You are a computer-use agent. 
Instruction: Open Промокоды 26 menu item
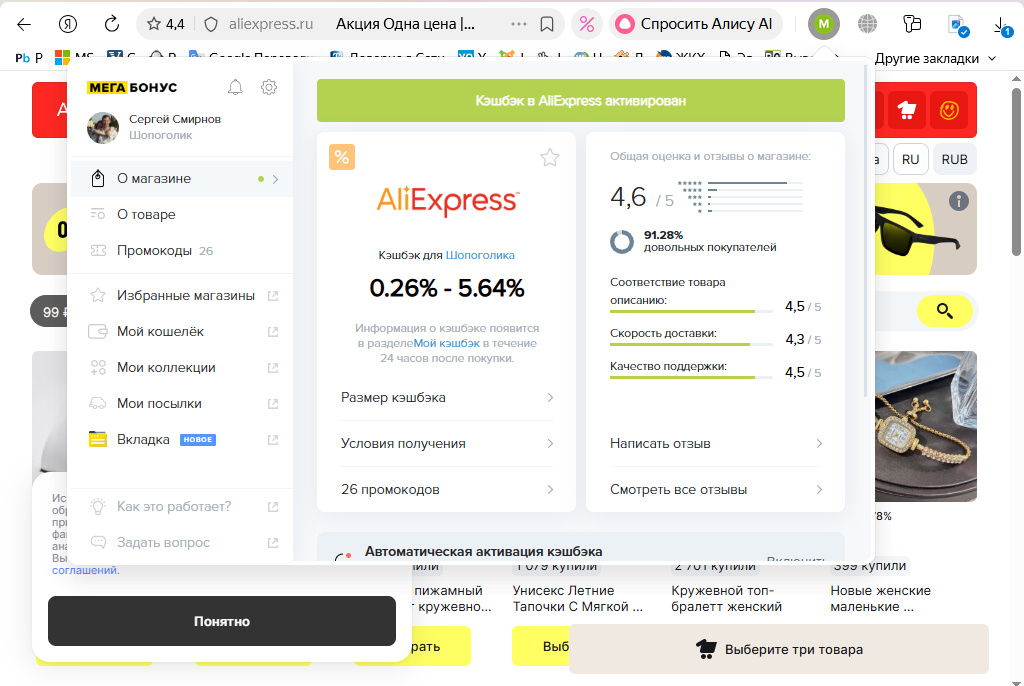(182, 250)
